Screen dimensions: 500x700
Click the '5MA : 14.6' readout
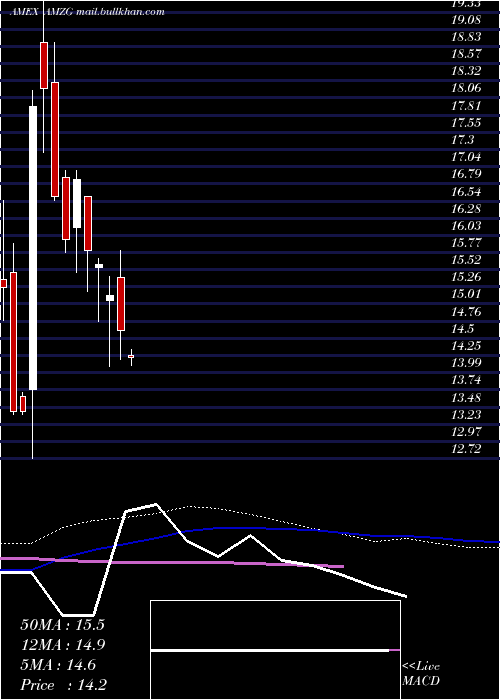point(58,665)
